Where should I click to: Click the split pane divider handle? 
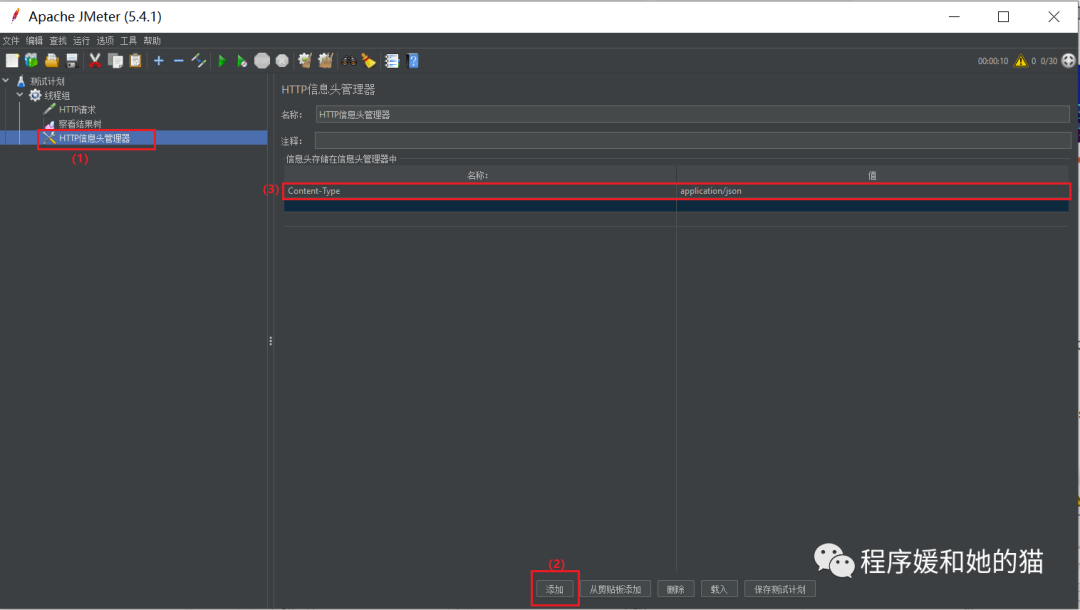(271, 341)
